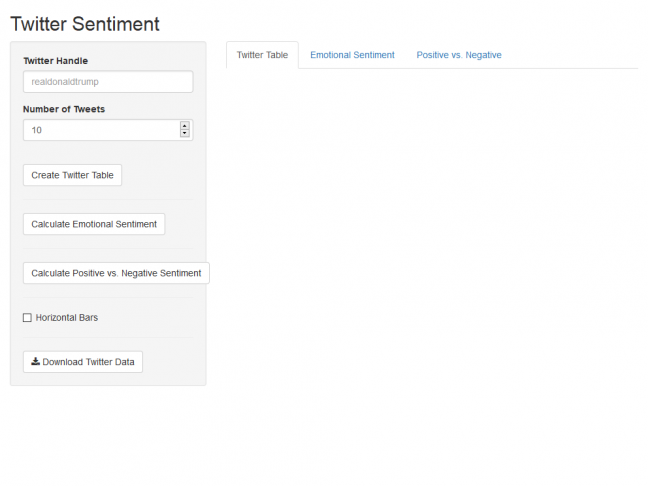
Task: Click the Download Twitter Data button text
Action: pyautogui.click(x=88, y=362)
